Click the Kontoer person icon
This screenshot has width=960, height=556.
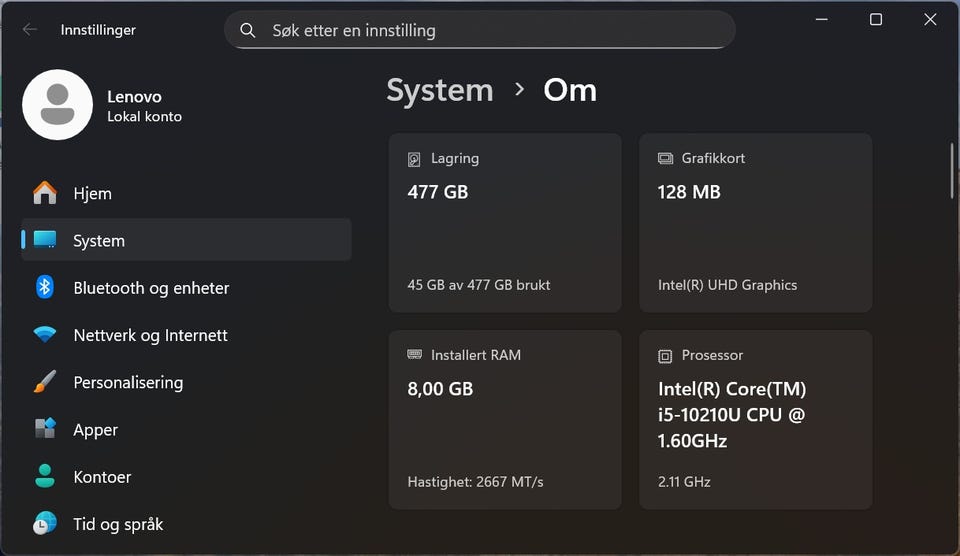click(45, 477)
